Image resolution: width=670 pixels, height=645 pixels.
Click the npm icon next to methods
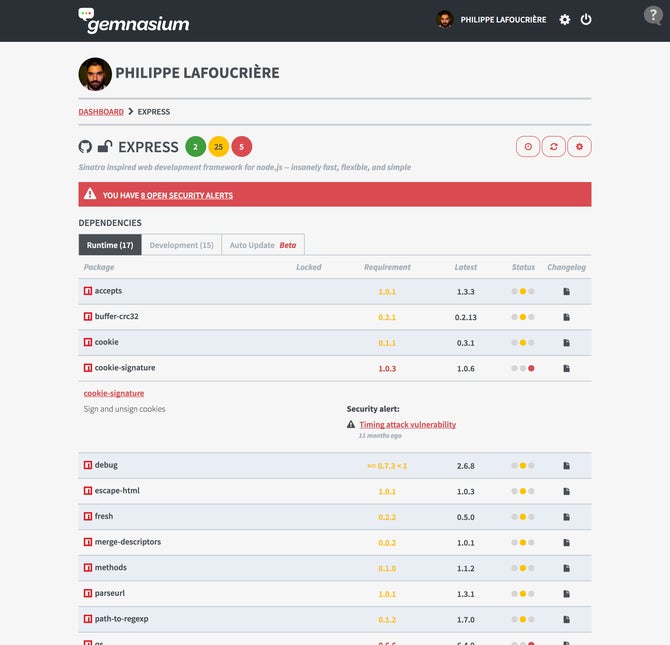coord(88,568)
